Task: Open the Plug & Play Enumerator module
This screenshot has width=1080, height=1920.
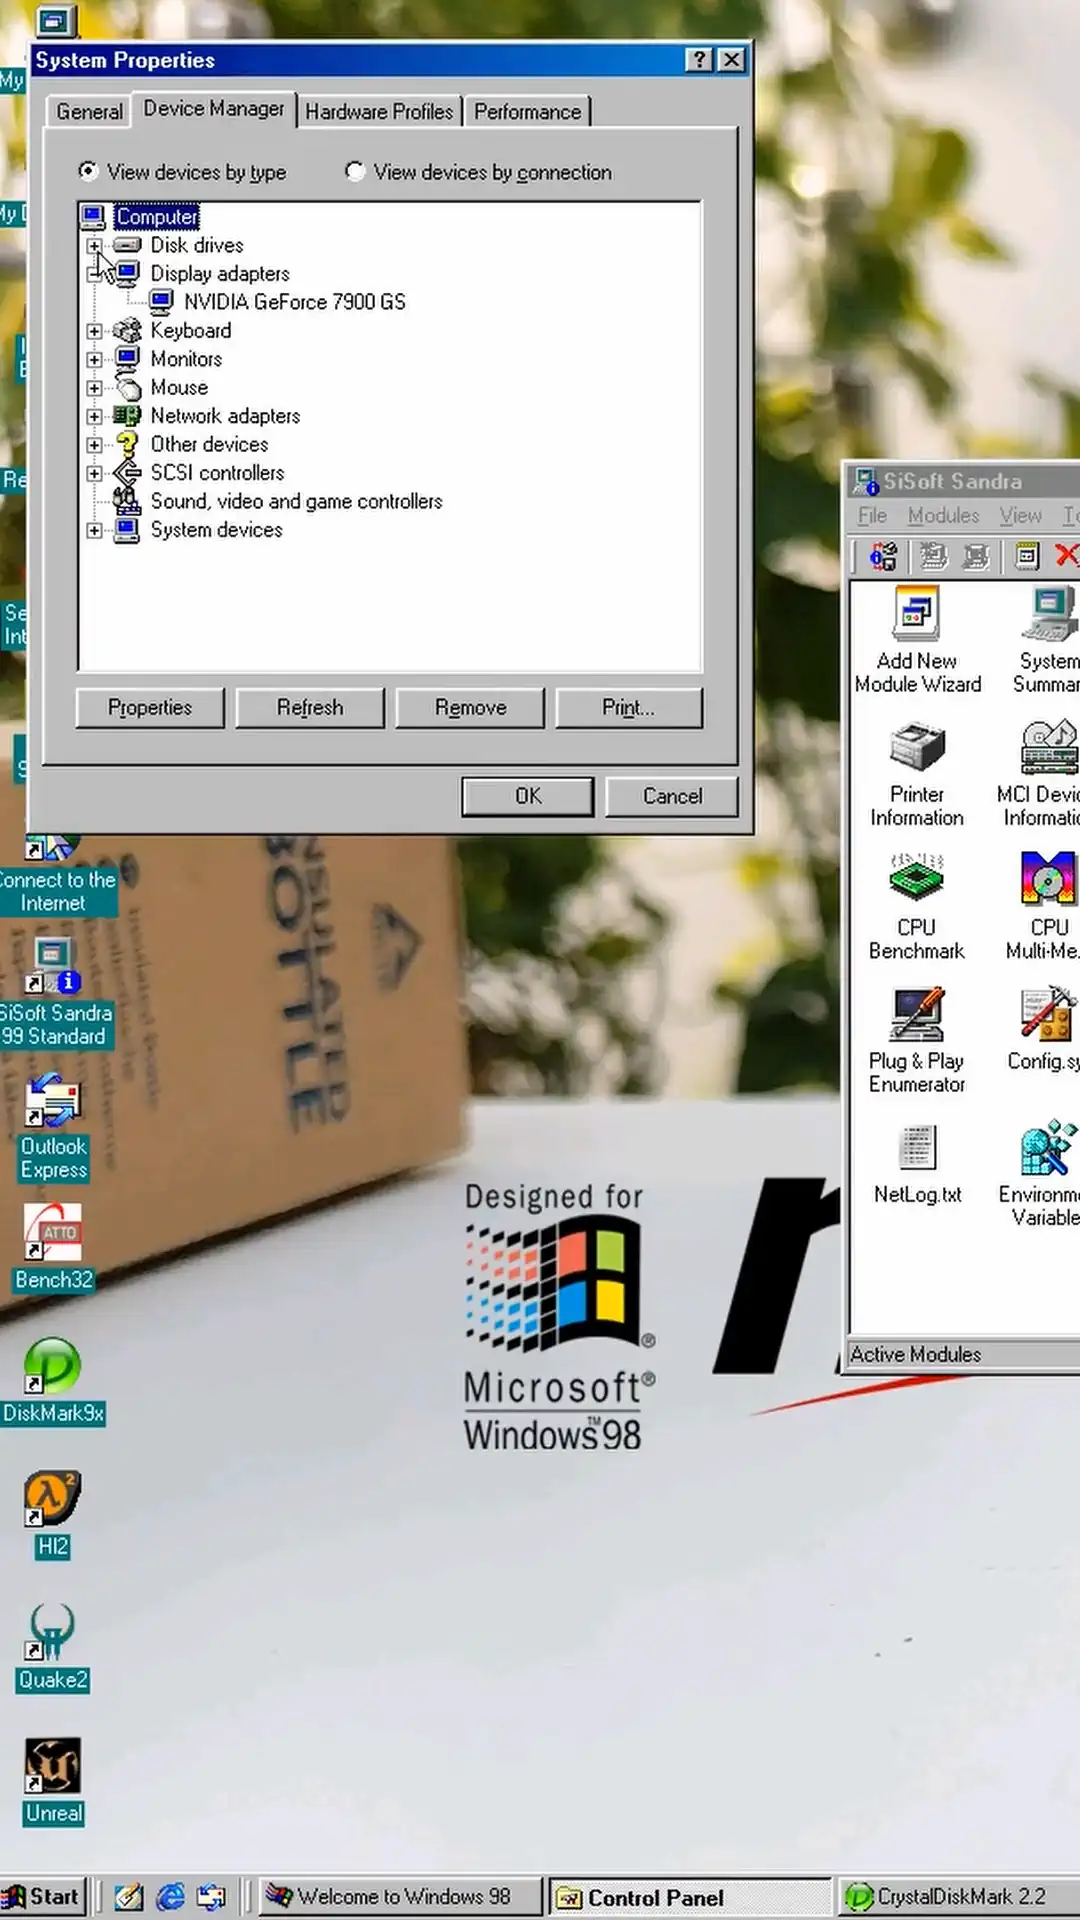Action: 917,1041
